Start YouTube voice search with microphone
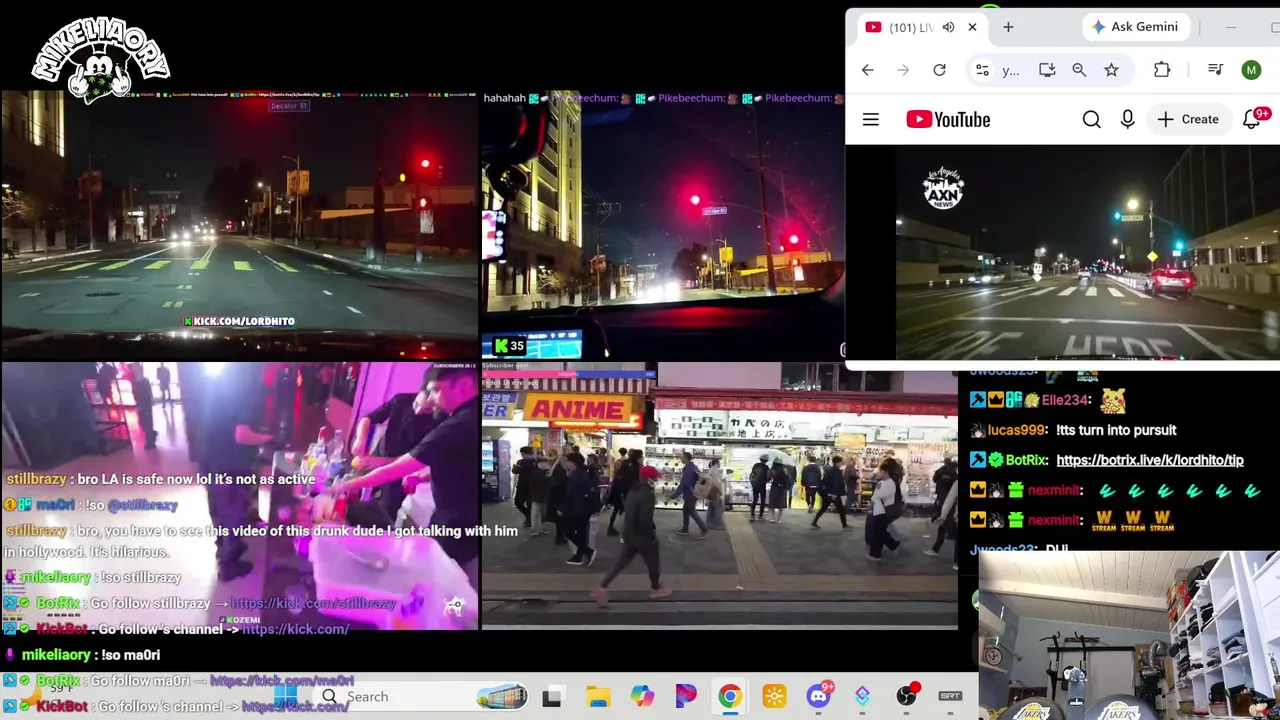1280x720 pixels. click(x=1128, y=119)
